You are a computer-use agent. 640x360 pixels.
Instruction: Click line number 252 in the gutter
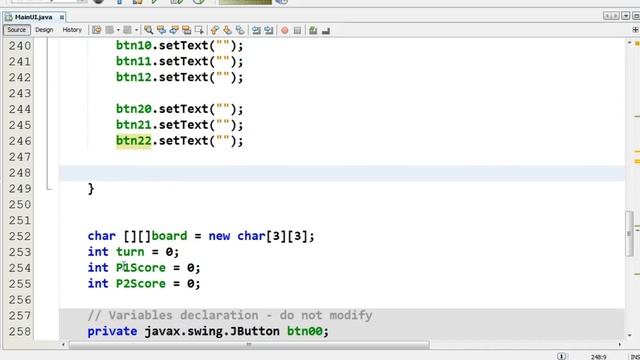[20, 236]
